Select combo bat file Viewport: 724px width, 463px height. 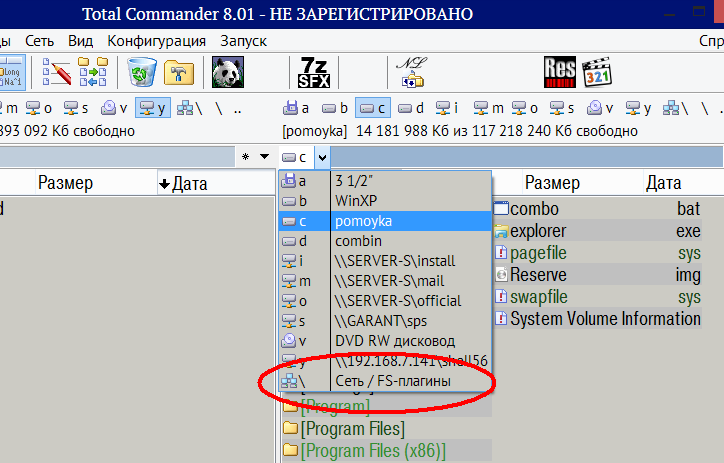coord(597,209)
